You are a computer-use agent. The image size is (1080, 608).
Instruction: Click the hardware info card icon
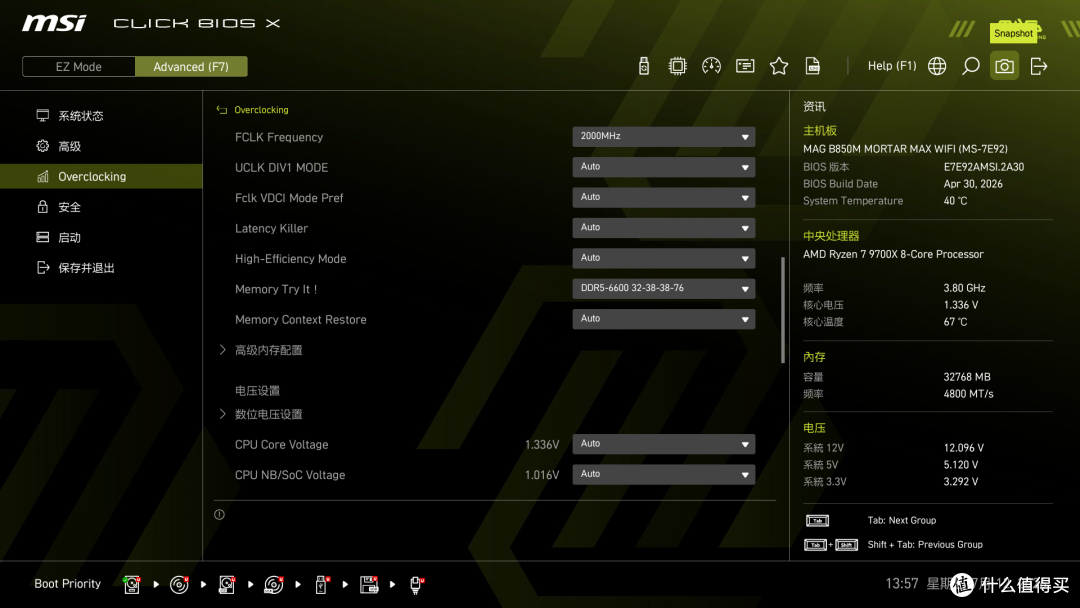745,66
